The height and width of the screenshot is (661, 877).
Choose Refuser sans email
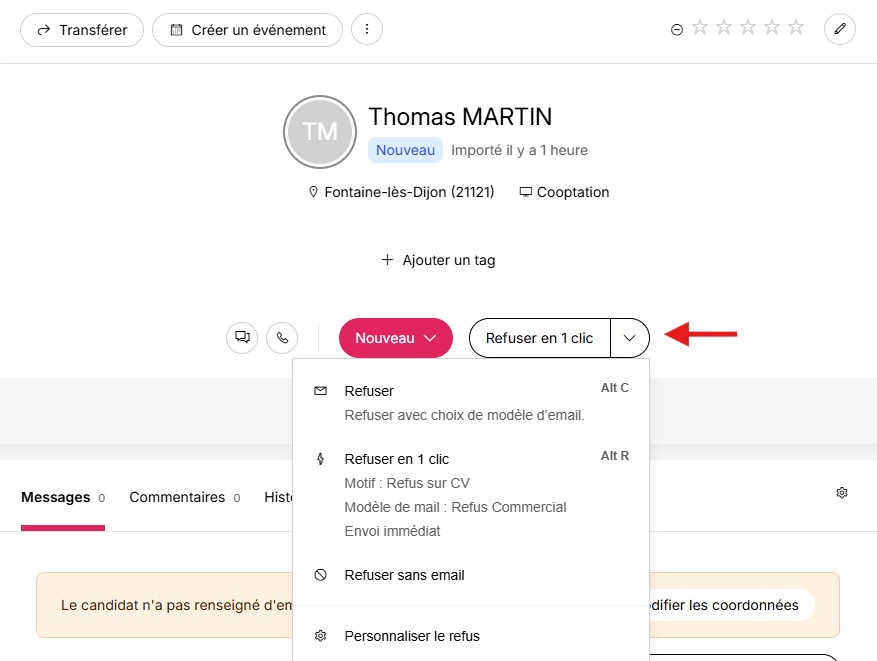pyautogui.click(x=471, y=575)
